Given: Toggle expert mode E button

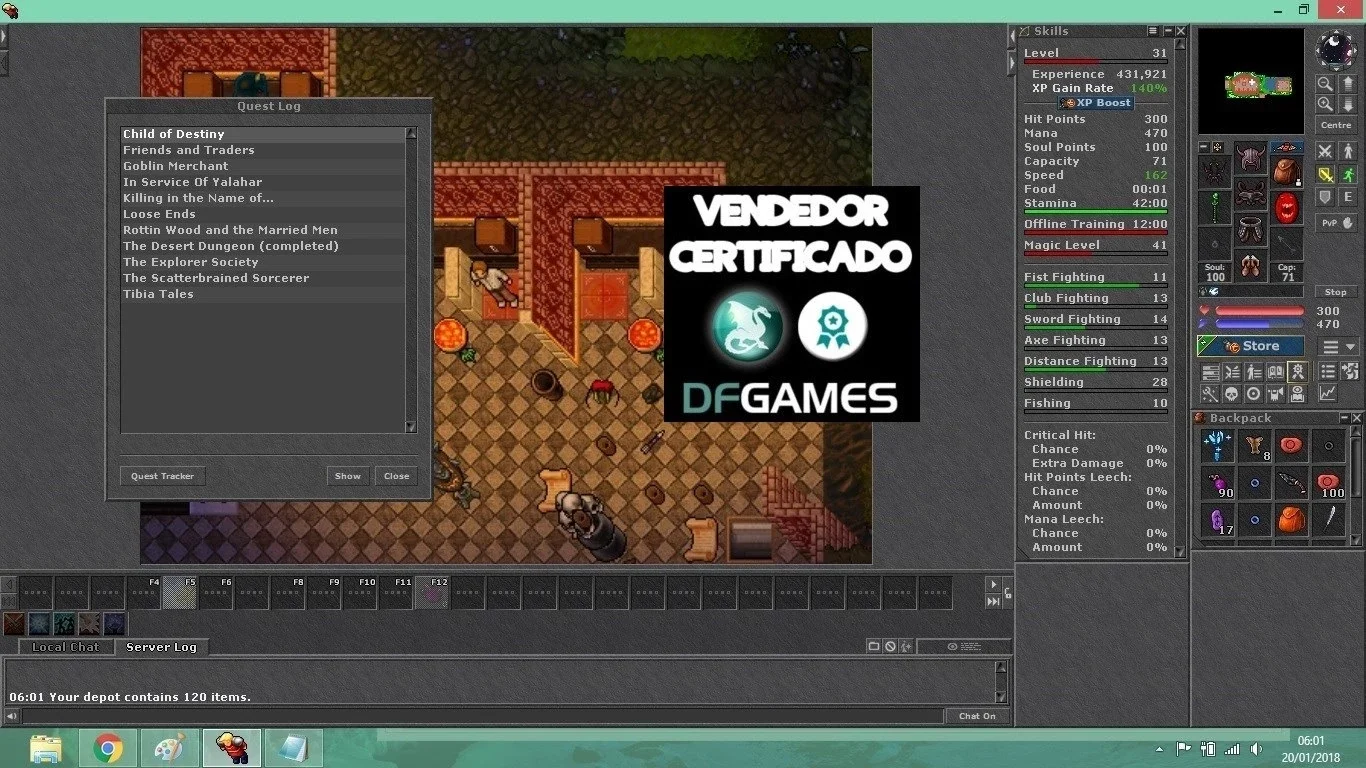Looking at the screenshot, I should point(1348,197).
